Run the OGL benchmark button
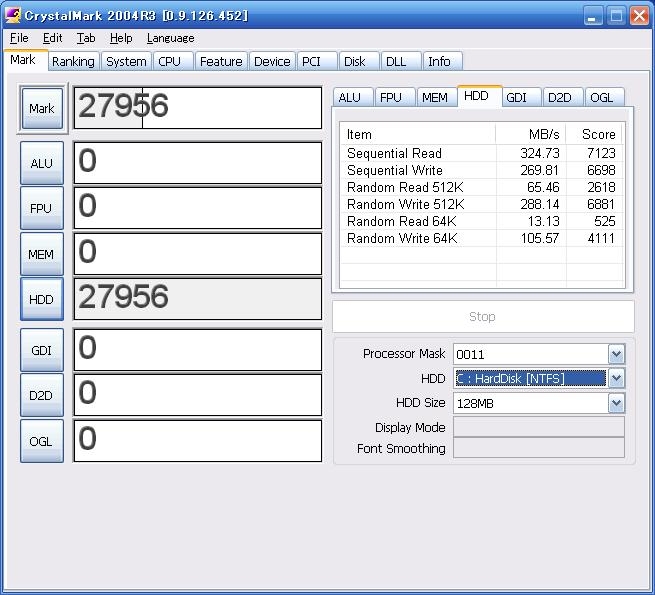 (42, 441)
